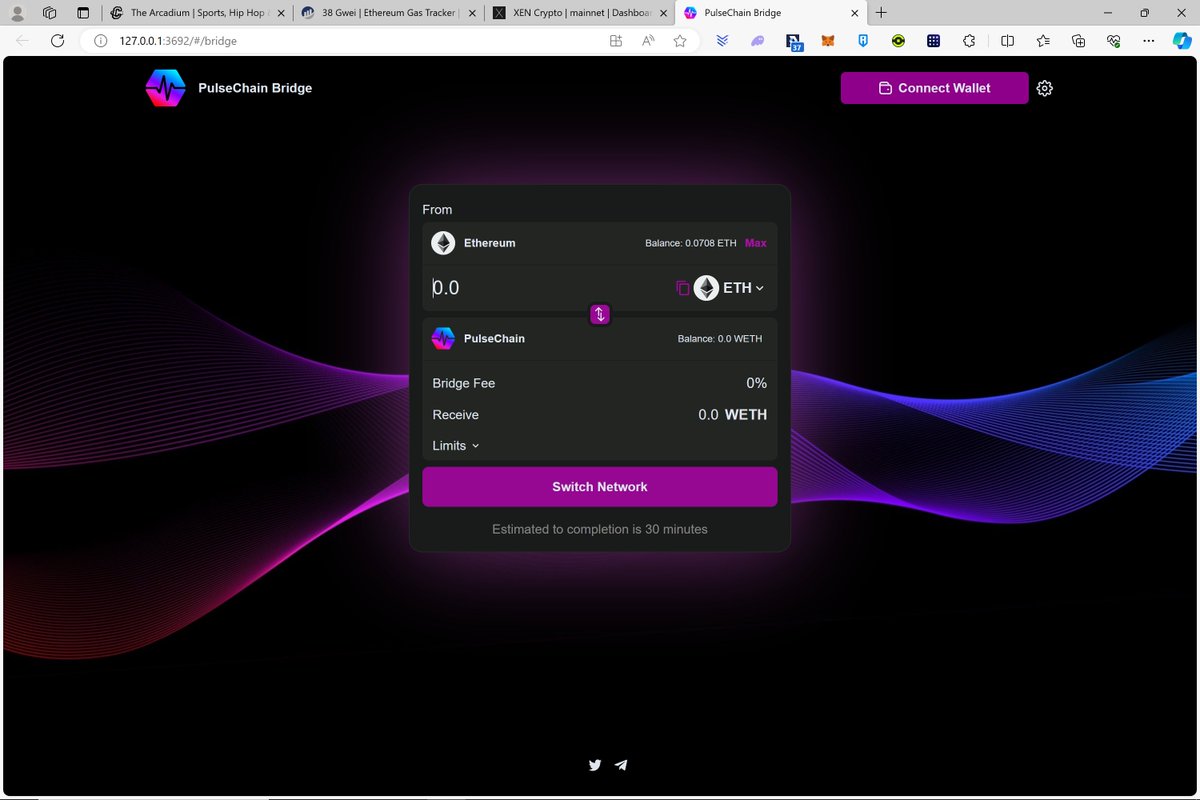The image size is (1200, 800).
Task: Click the Balance: 0.0708 ETH text
Action: [690, 243]
